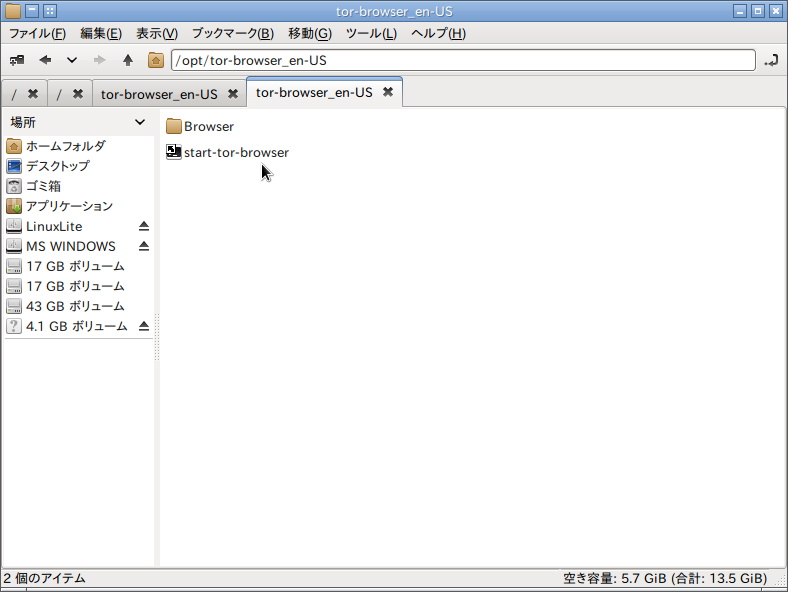Select the Browser folder icon
Screen dimensions: 788x592
[x=173, y=126]
